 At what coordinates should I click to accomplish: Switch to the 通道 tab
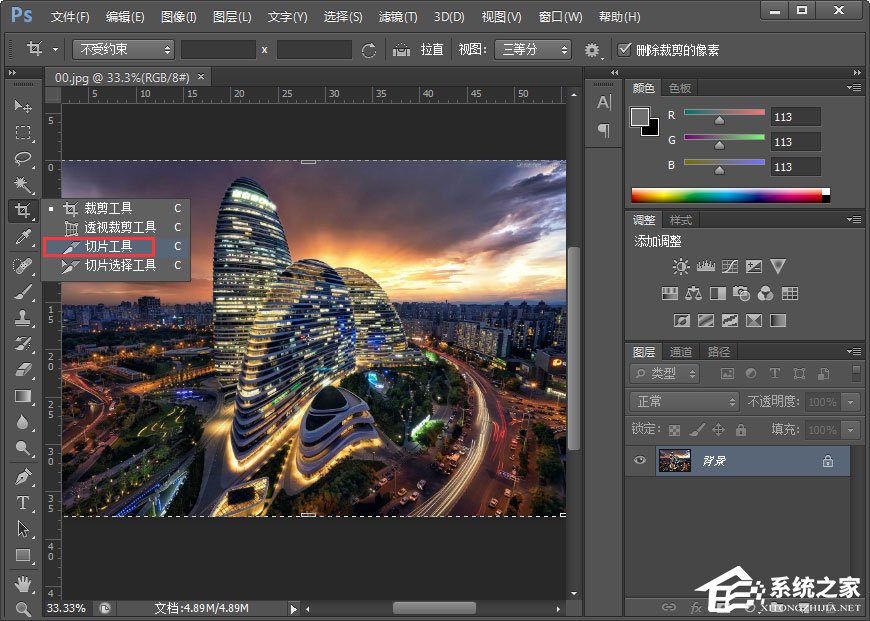pos(681,351)
